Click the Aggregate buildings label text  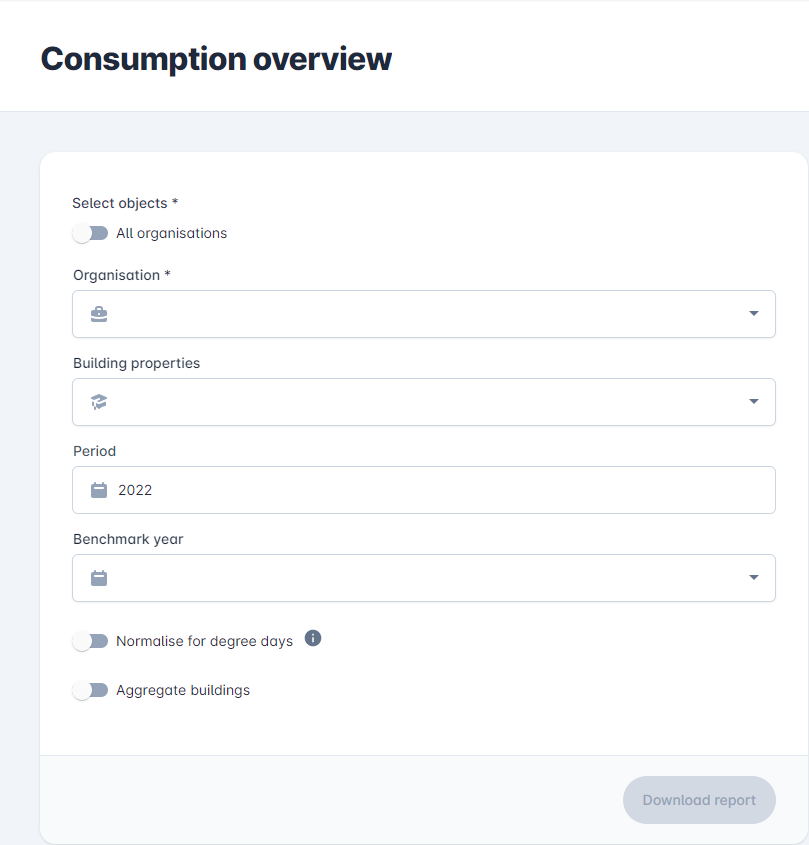(x=183, y=690)
